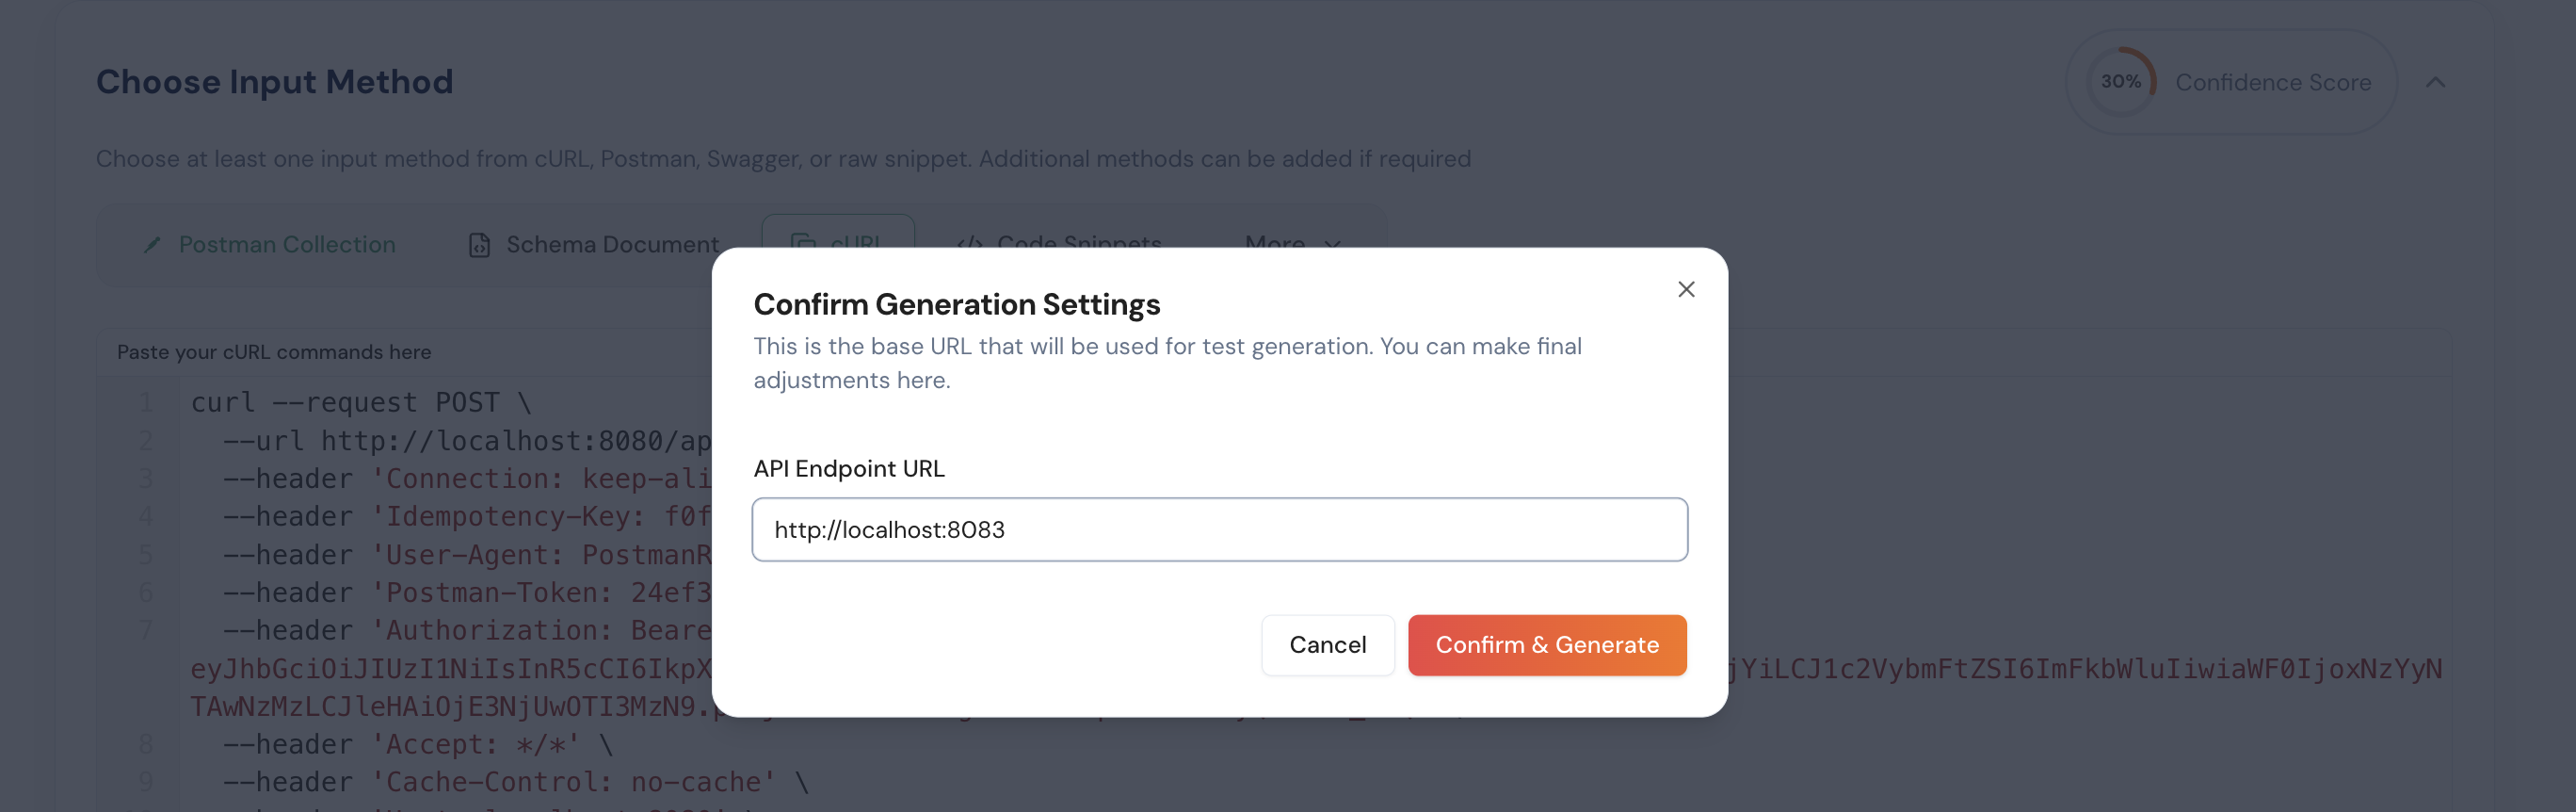Click the Choose Input Method heading
The image size is (2576, 812).
coord(274,82)
